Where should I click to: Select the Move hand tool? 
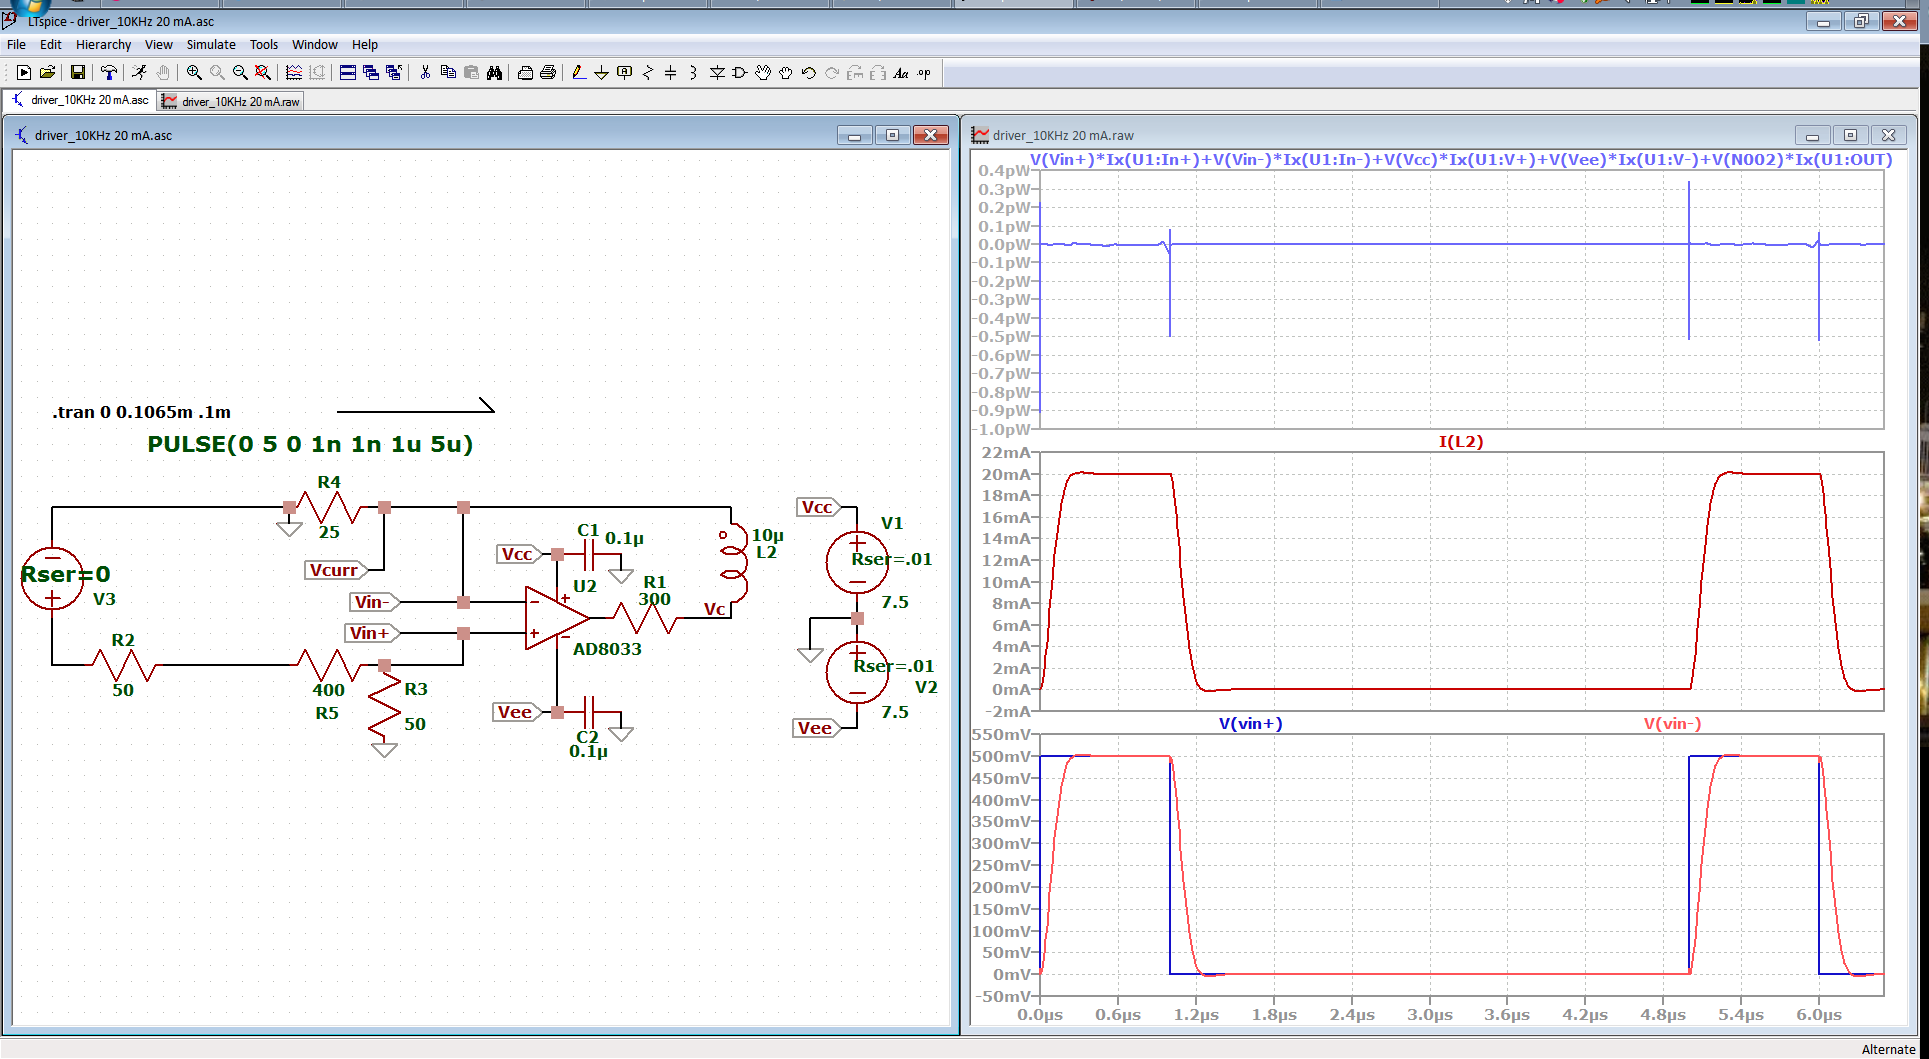tap(763, 72)
